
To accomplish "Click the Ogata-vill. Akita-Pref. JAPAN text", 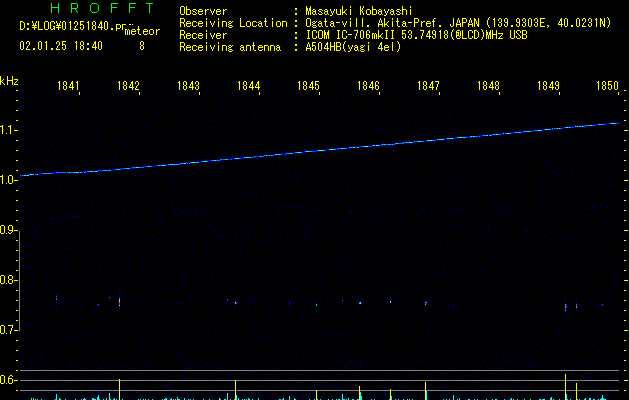I will 392,23.
